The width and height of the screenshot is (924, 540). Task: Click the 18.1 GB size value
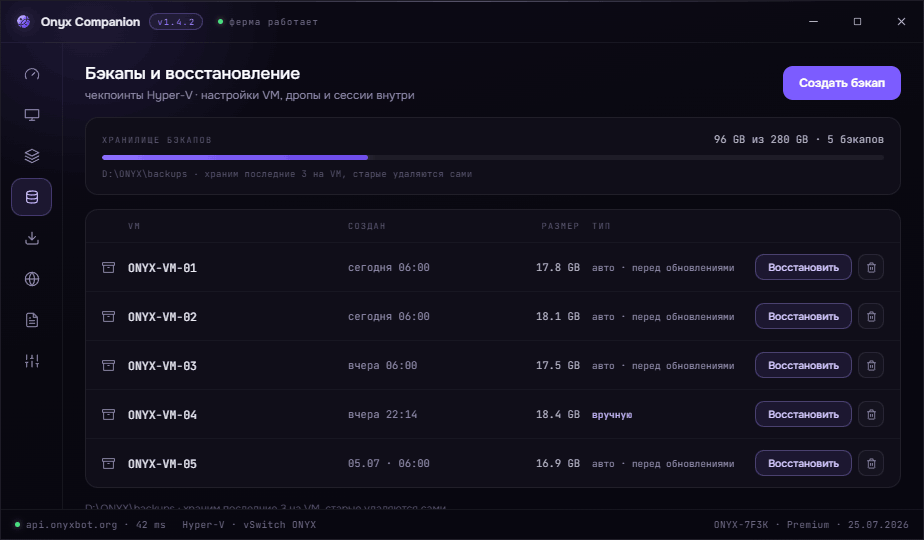[x=557, y=317]
